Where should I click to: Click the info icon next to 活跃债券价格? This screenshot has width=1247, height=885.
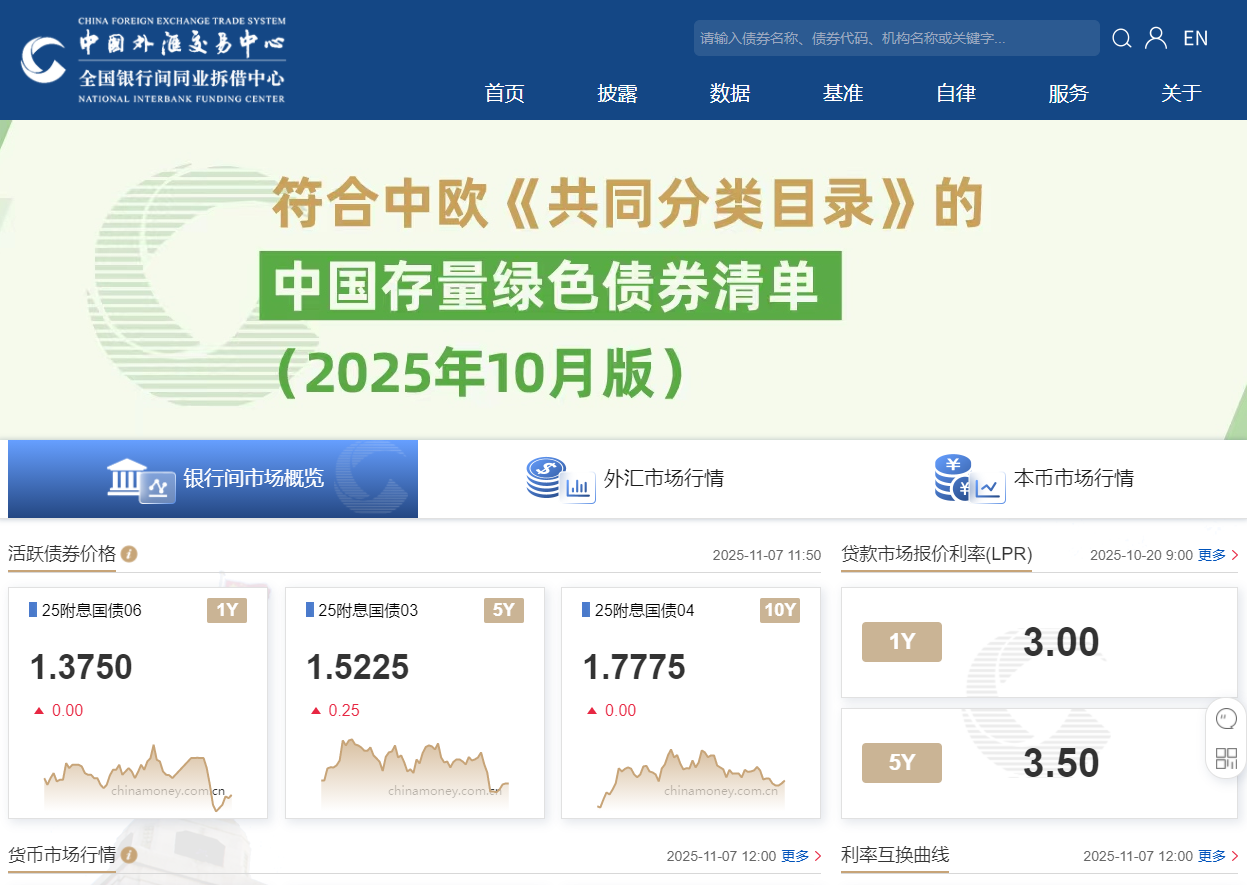[128, 554]
